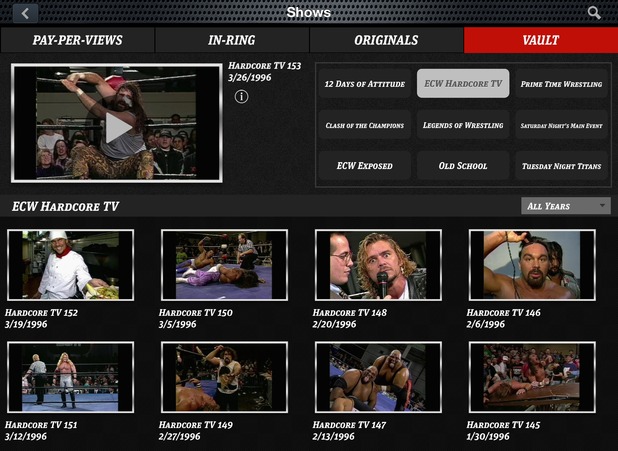The width and height of the screenshot is (618, 451).
Task: Click the 'Hardcore TV 150' caption
Action: [x=195, y=313]
